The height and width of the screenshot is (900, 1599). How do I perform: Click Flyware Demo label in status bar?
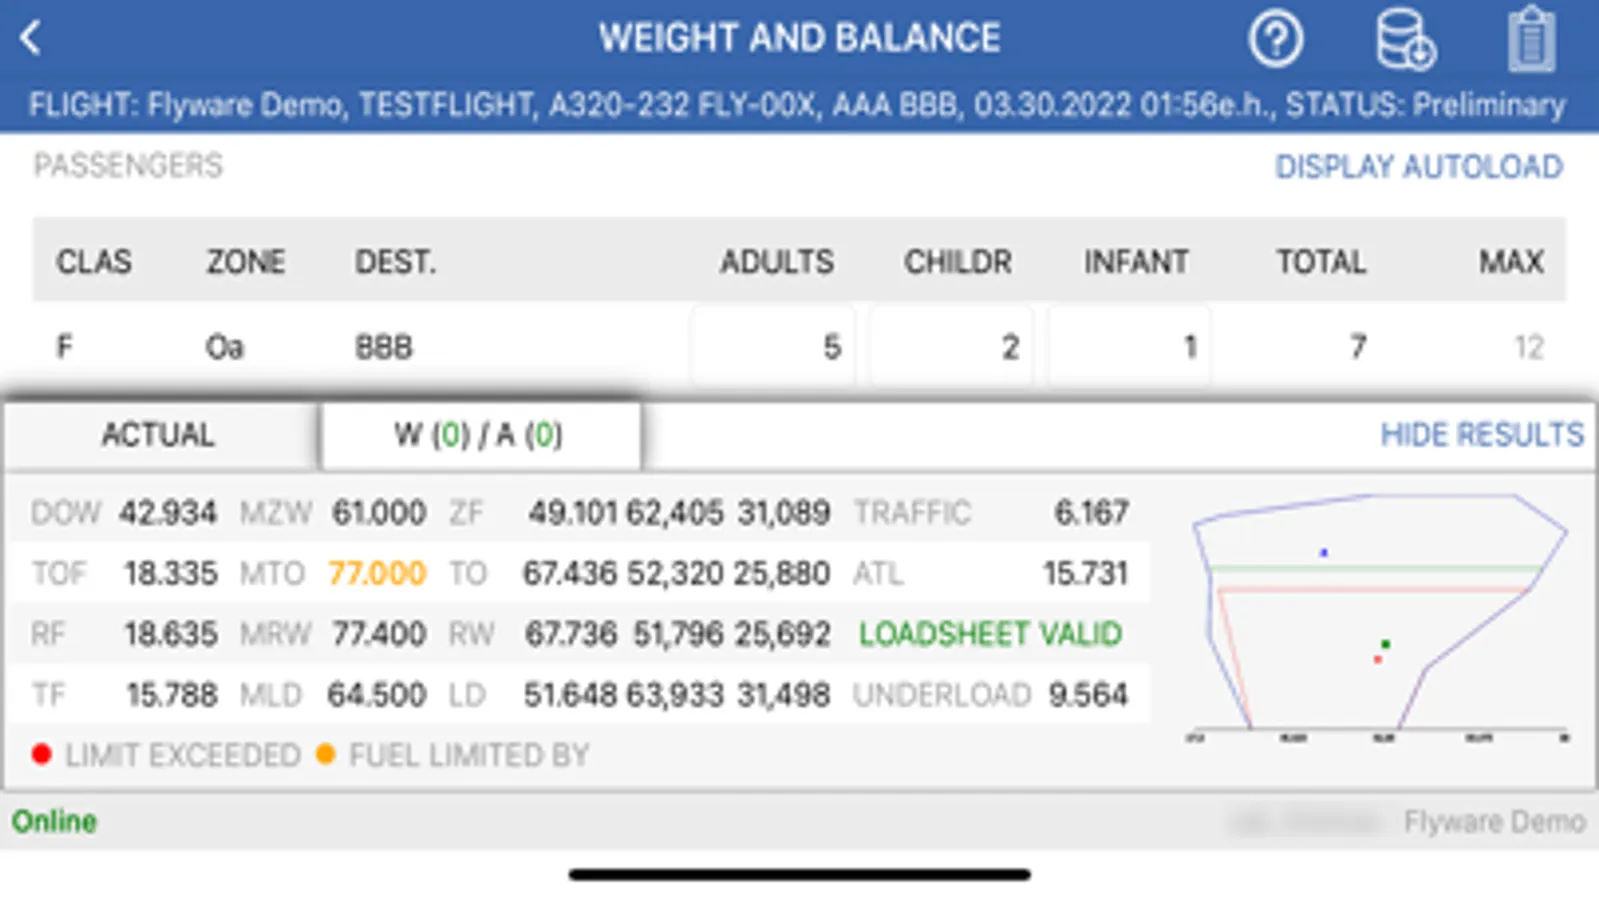click(1494, 821)
